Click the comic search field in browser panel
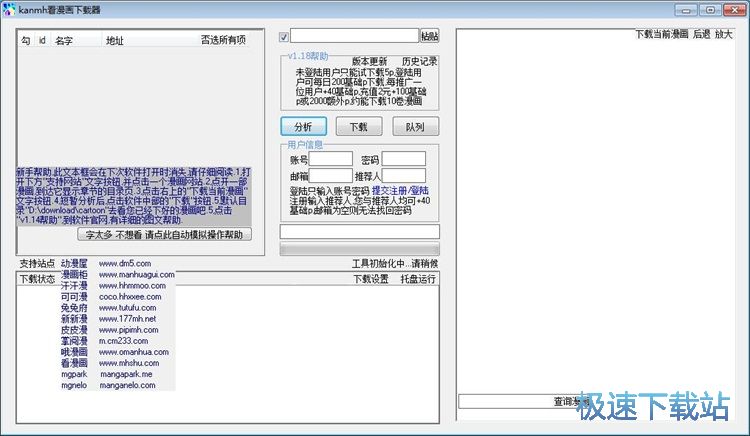Viewport: 750px width, 436px height. [x=505, y=402]
